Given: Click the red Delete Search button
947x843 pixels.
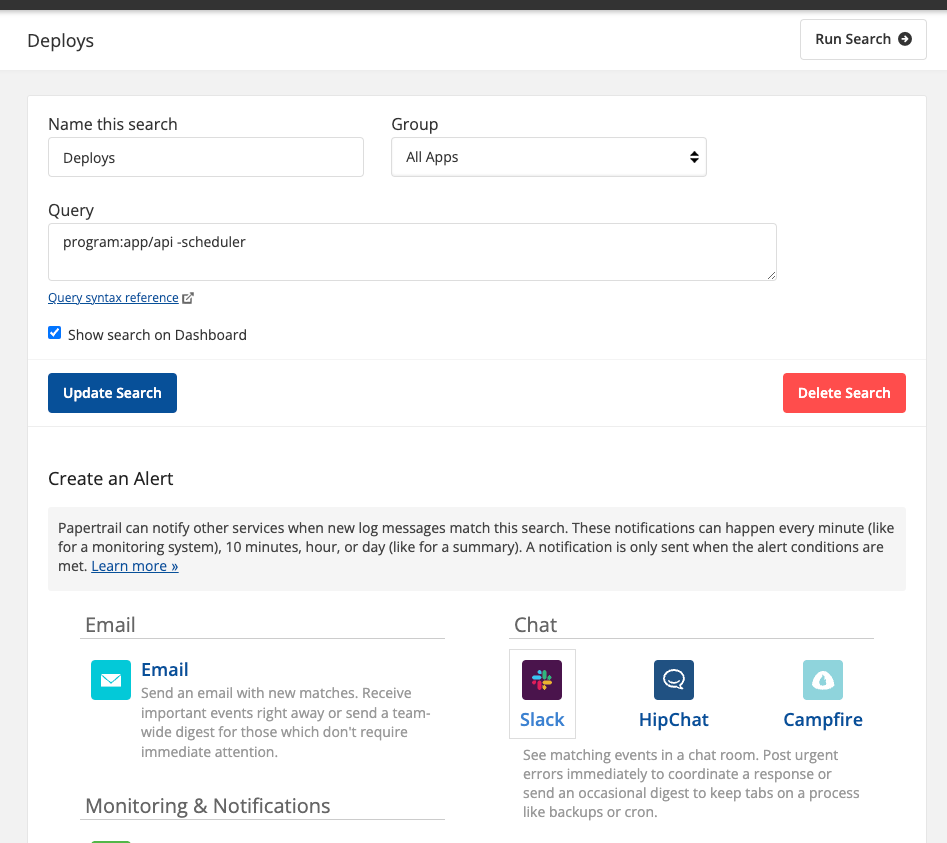Looking at the screenshot, I should click(x=844, y=393).
